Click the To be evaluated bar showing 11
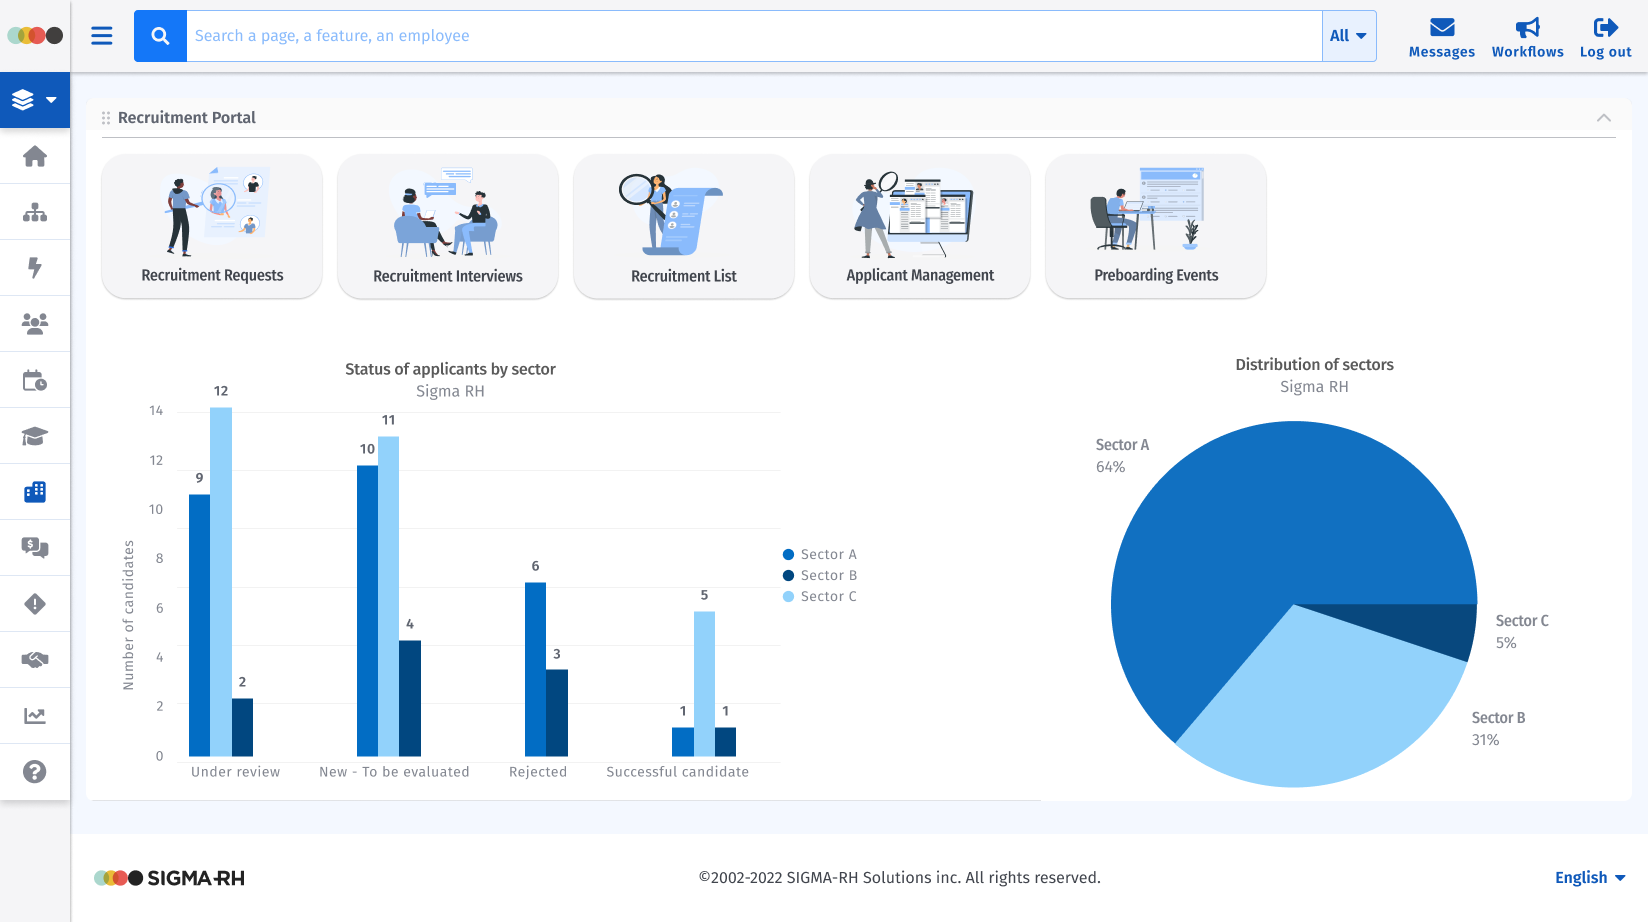The width and height of the screenshot is (1648, 922). coord(388,597)
